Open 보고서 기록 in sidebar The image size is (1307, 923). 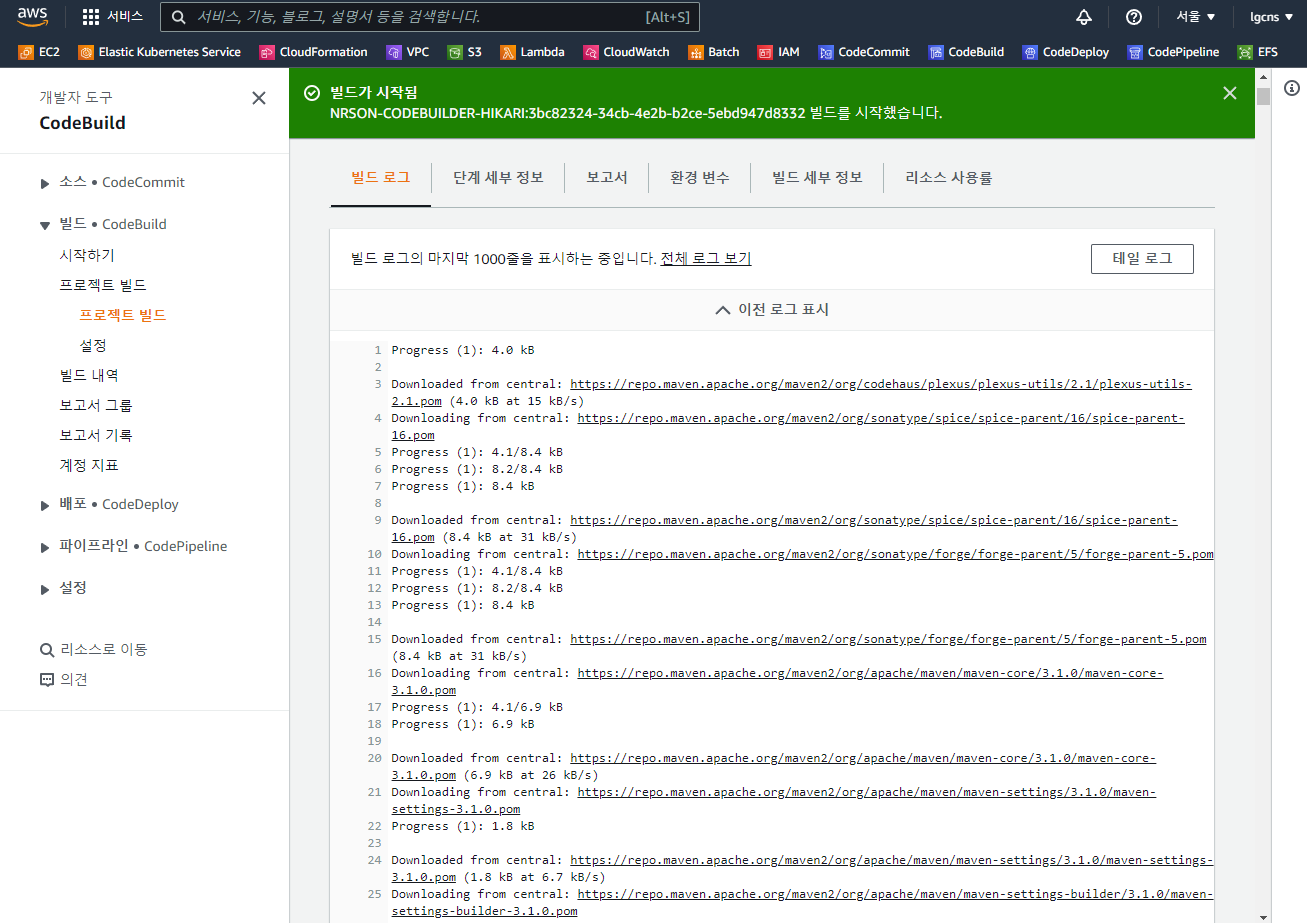coord(96,435)
